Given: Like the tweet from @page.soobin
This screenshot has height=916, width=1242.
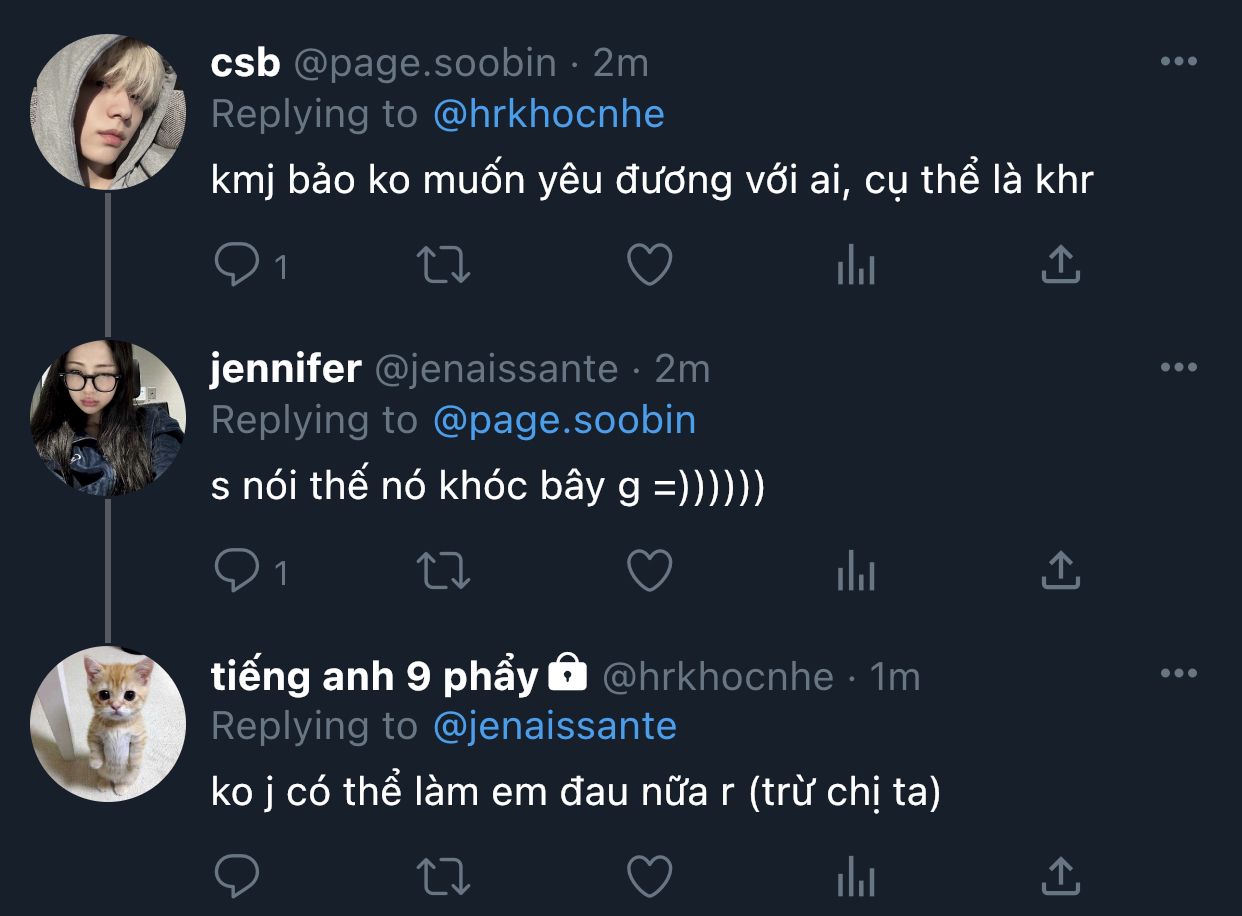Looking at the screenshot, I should click(649, 266).
